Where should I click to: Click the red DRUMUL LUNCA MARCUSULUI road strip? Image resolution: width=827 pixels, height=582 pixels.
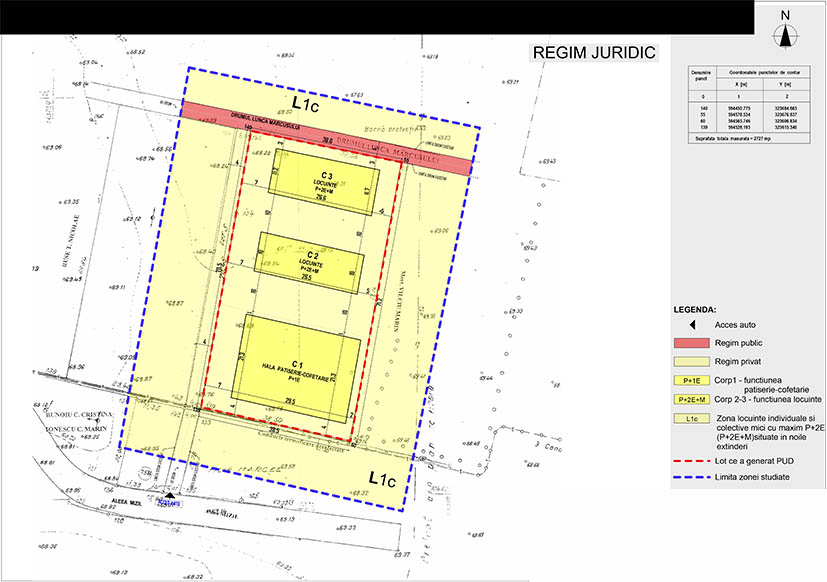(x=326, y=139)
